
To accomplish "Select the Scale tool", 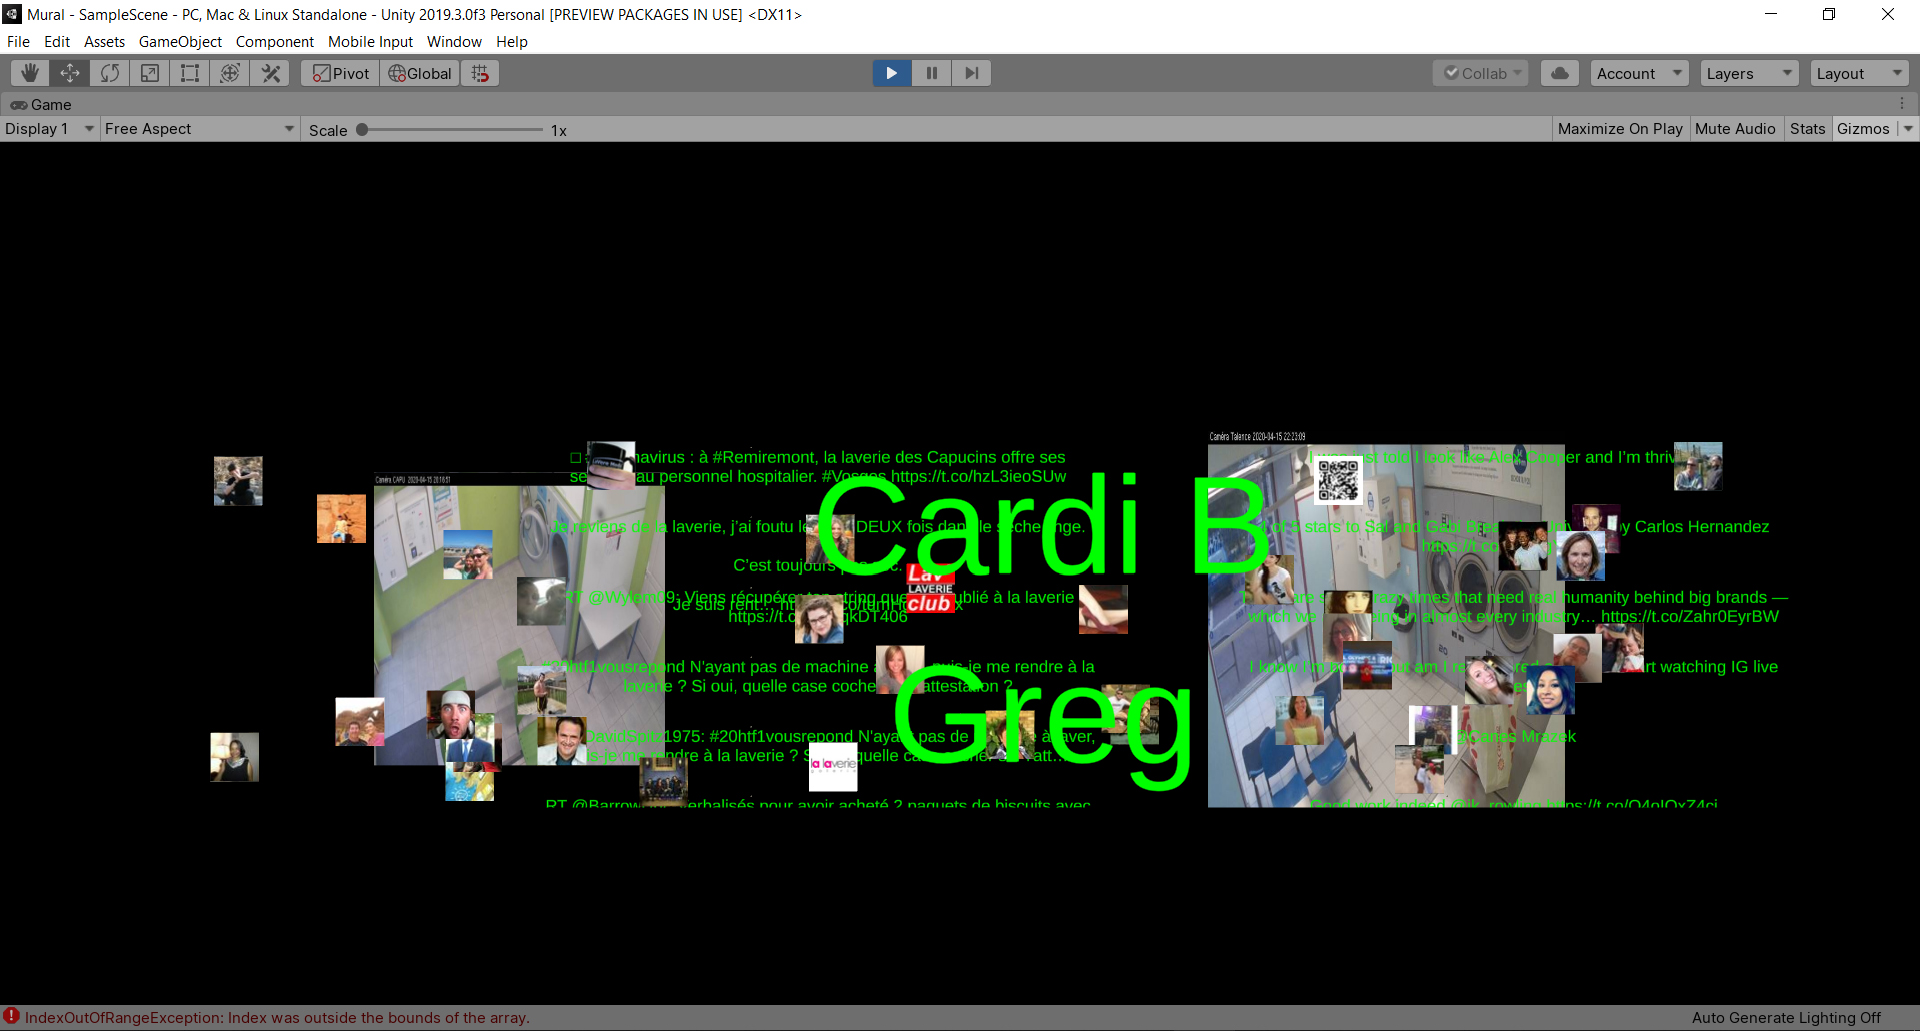I will (150, 73).
